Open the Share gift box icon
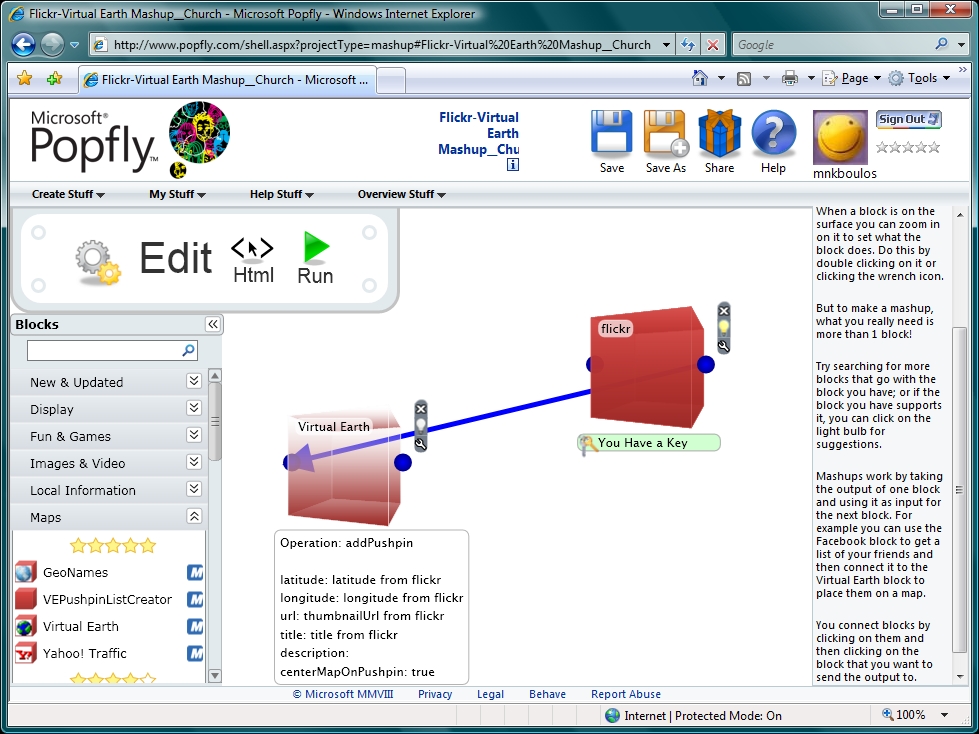The image size is (979, 734). pyautogui.click(x=719, y=132)
